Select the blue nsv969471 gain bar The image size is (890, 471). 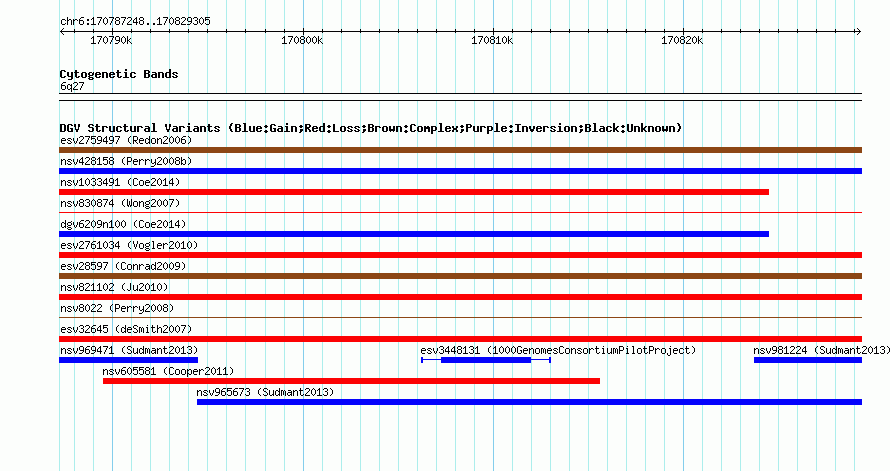coord(128,360)
